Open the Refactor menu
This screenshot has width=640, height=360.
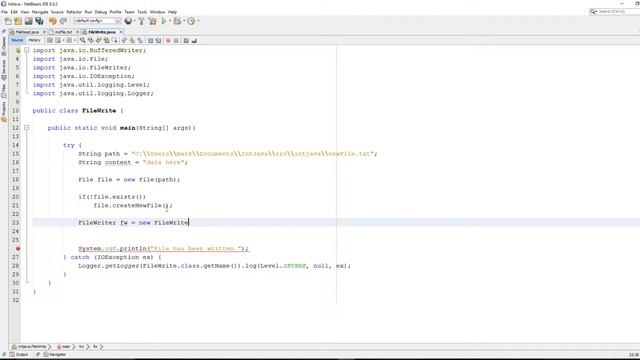tap(74, 12)
